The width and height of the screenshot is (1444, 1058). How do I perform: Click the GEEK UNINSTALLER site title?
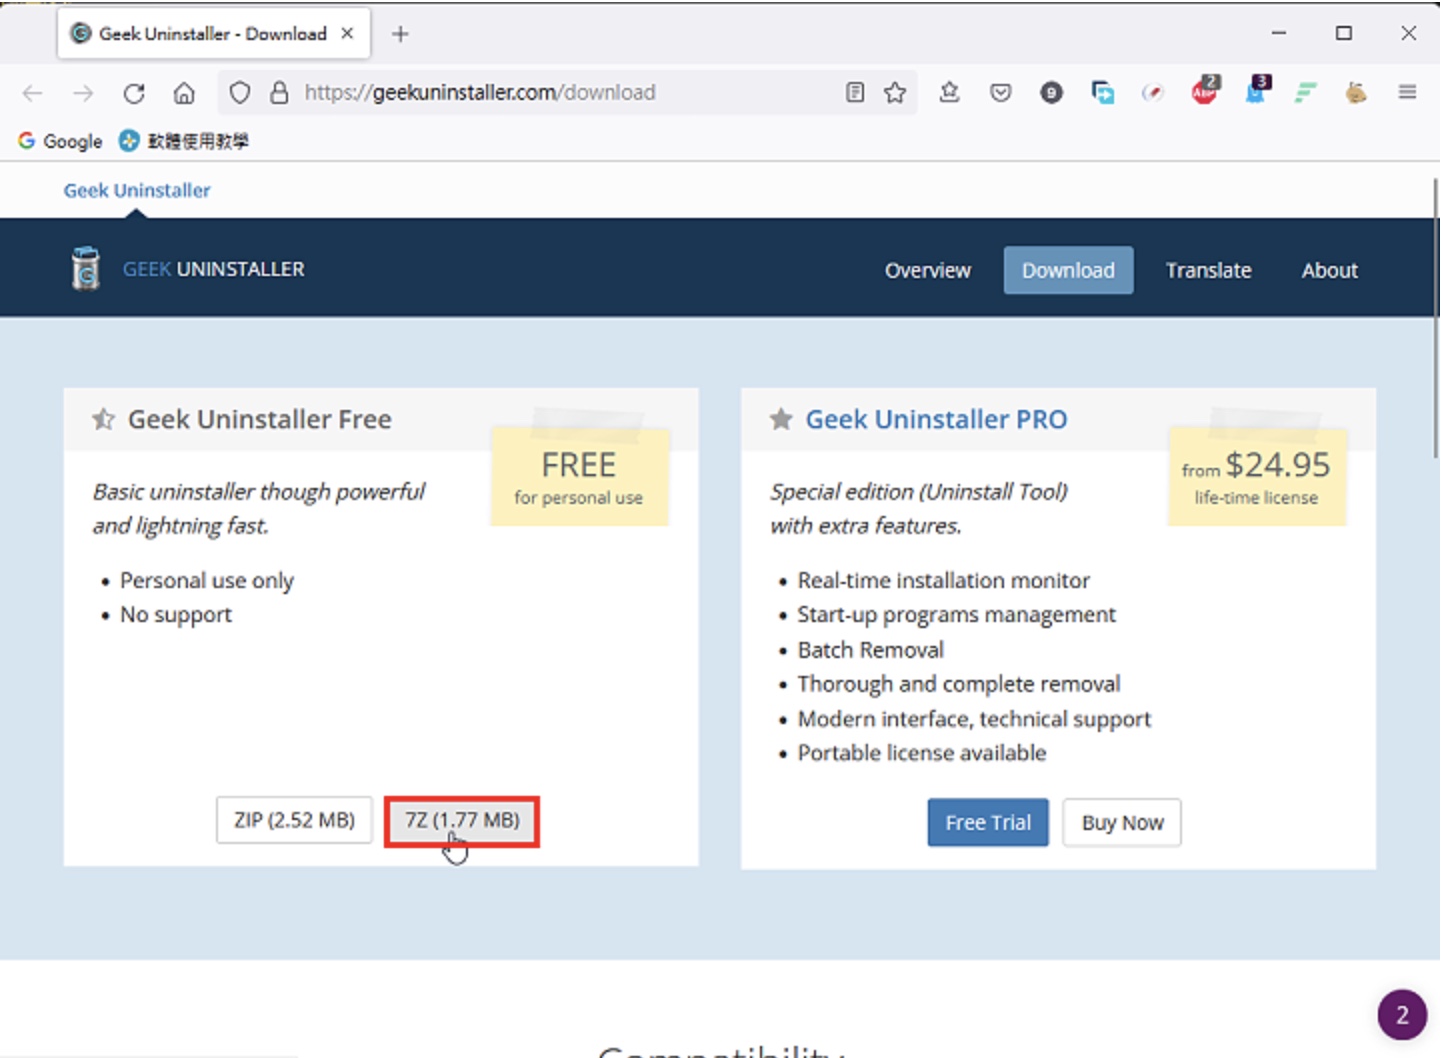pyautogui.click(x=214, y=269)
